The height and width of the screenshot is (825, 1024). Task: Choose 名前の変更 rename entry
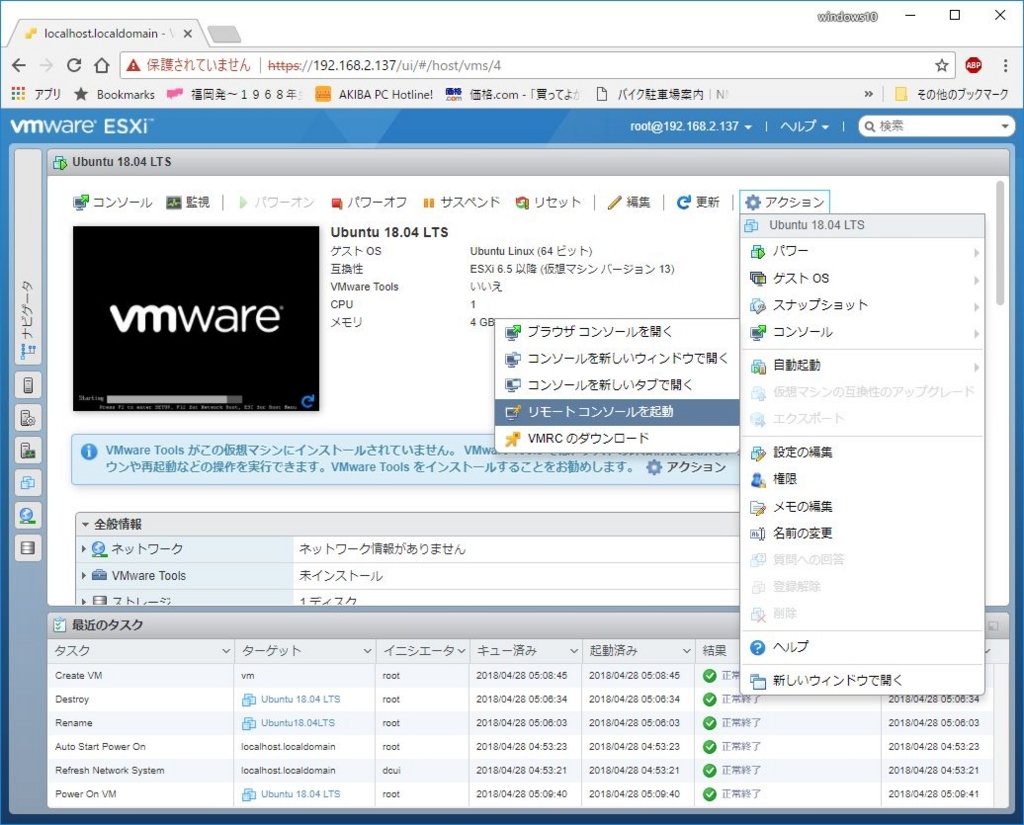(x=862, y=533)
